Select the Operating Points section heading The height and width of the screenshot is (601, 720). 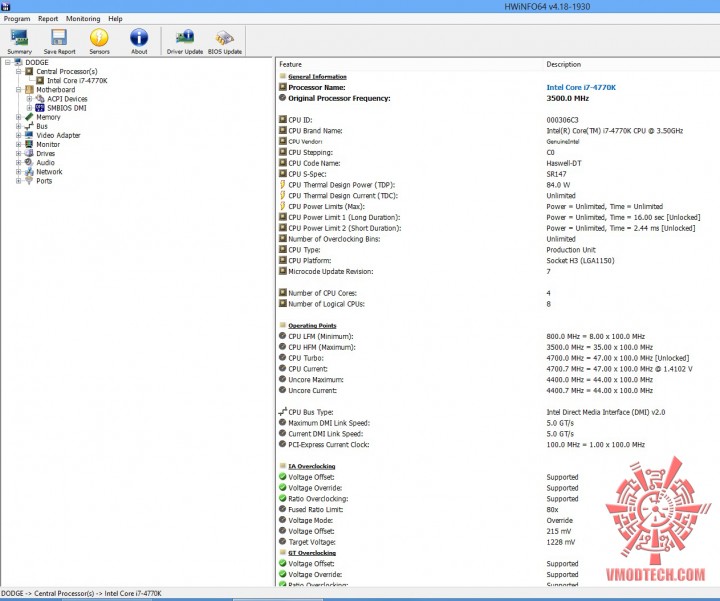click(x=312, y=326)
